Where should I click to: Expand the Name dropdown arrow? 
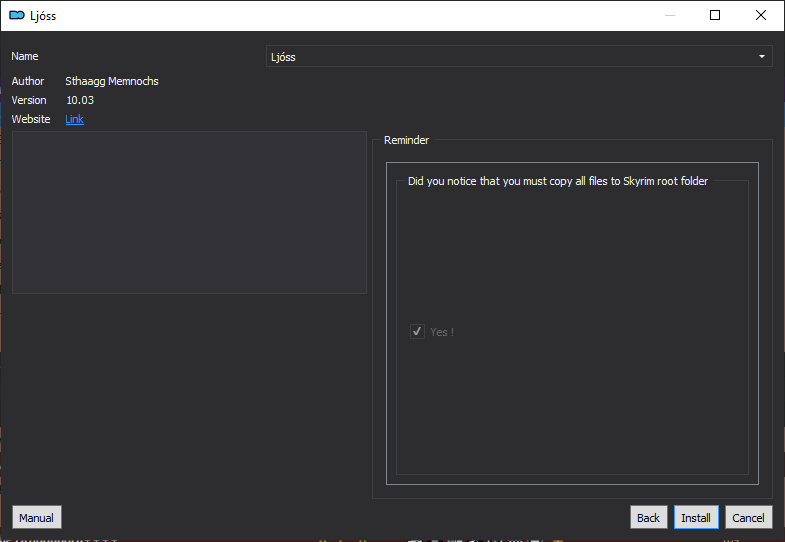click(x=761, y=57)
